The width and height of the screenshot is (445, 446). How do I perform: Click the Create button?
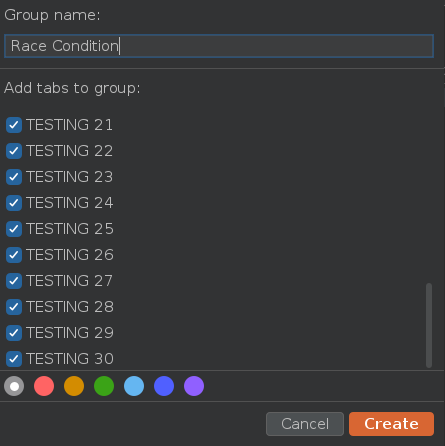pyautogui.click(x=391, y=424)
